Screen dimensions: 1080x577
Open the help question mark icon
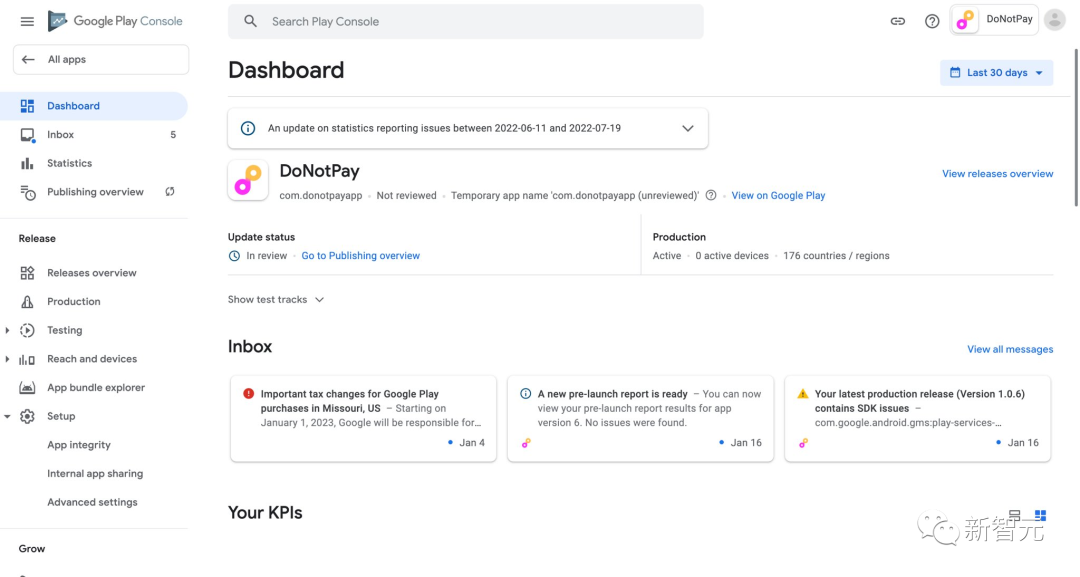[x=932, y=21]
